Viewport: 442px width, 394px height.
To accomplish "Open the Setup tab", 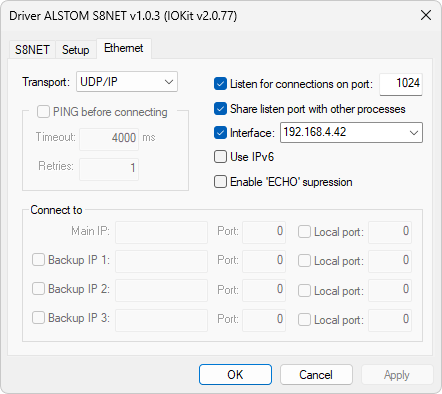I will point(76,50).
